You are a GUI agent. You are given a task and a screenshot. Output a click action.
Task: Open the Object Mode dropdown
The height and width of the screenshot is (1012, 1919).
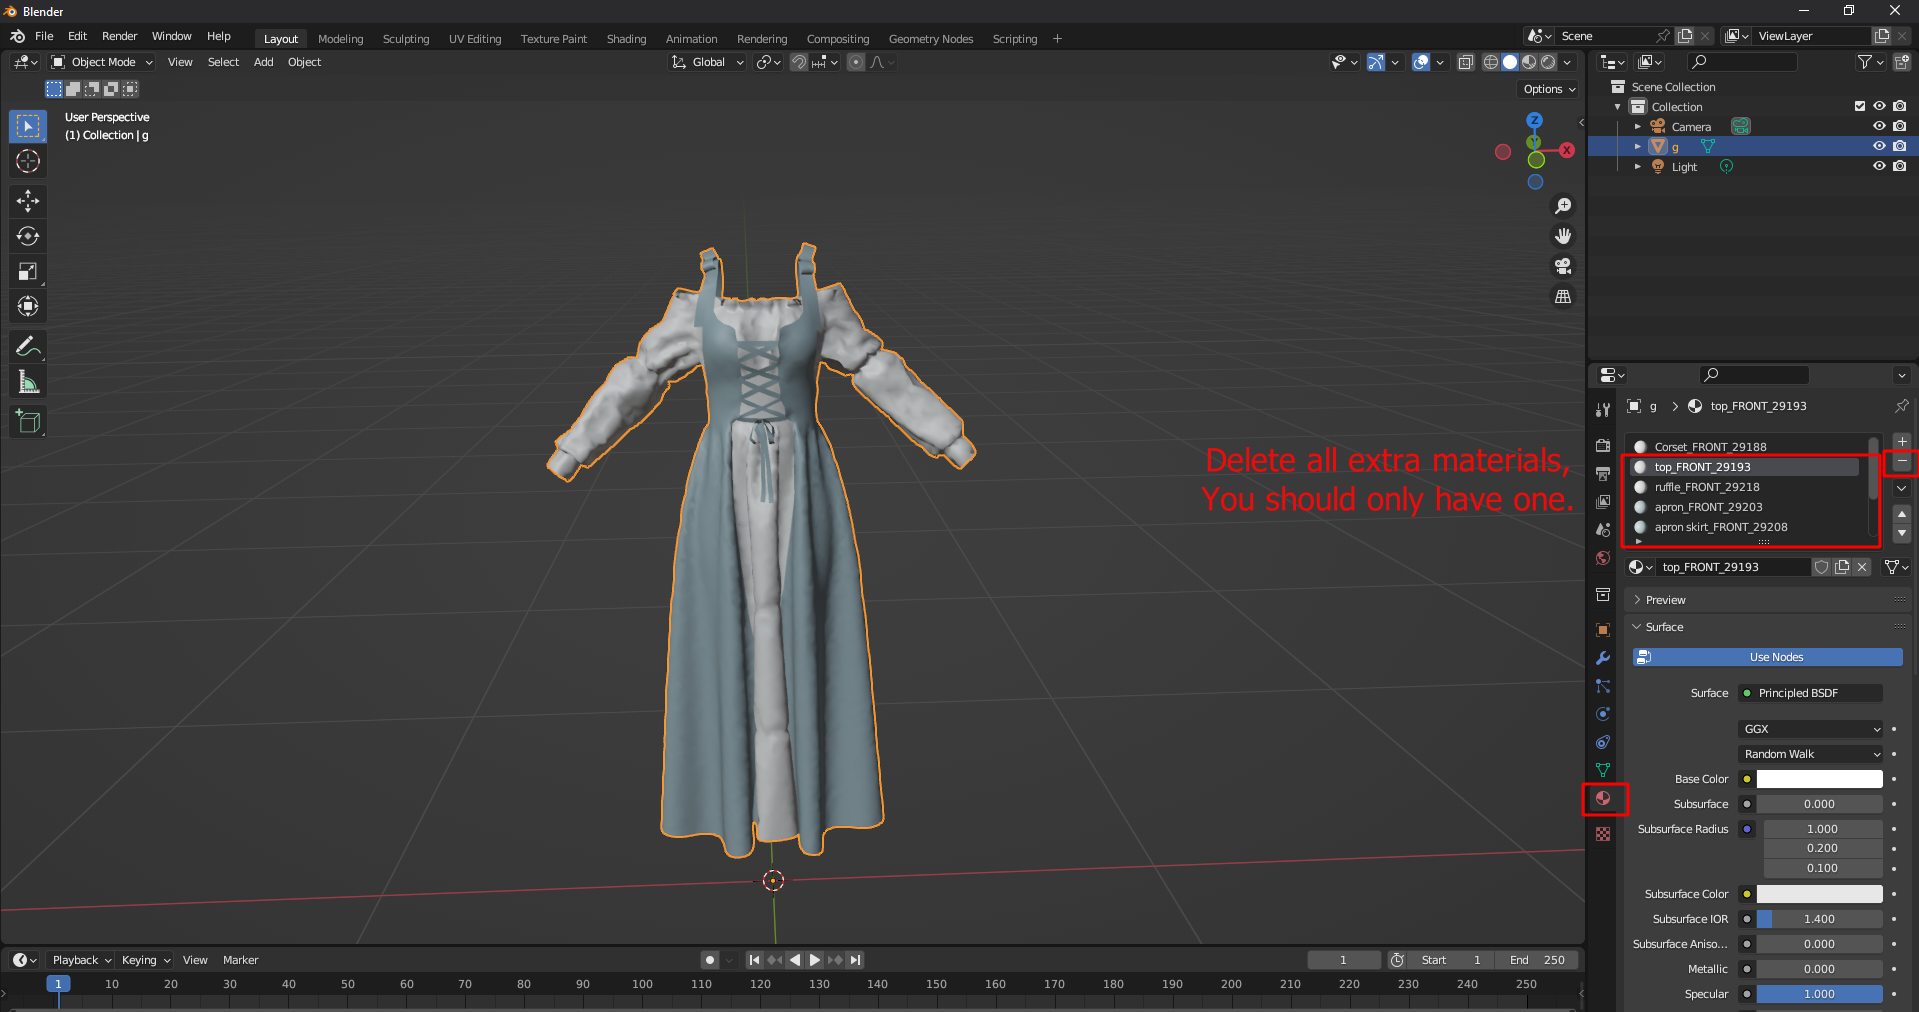pyautogui.click(x=102, y=62)
